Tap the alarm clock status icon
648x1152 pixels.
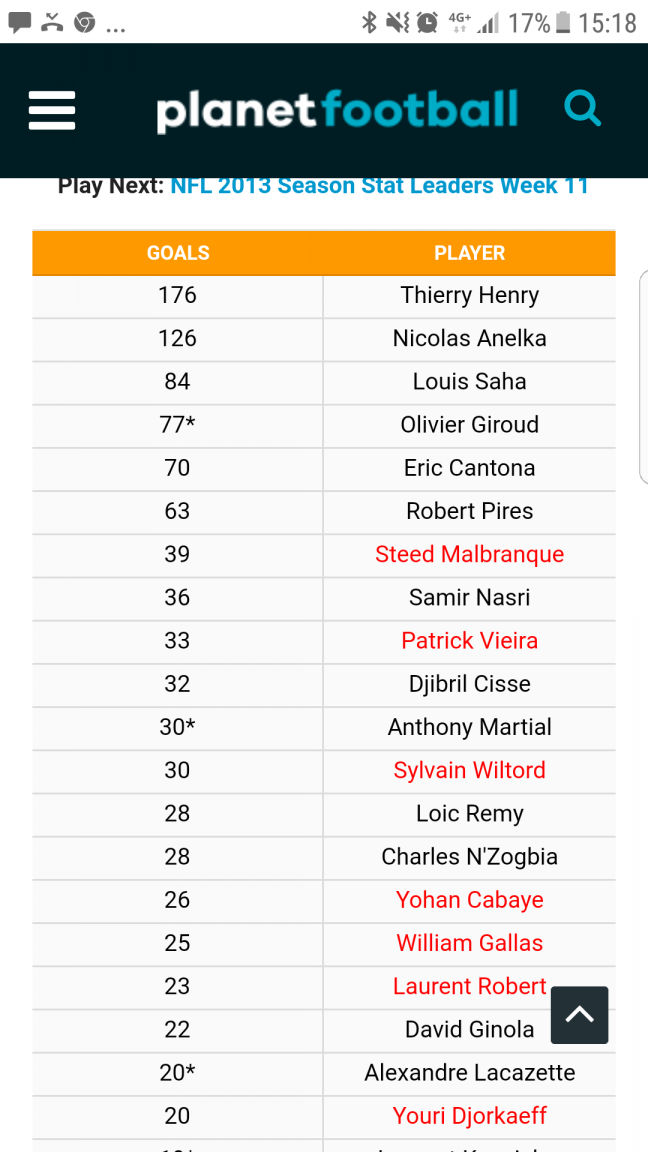click(427, 22)
